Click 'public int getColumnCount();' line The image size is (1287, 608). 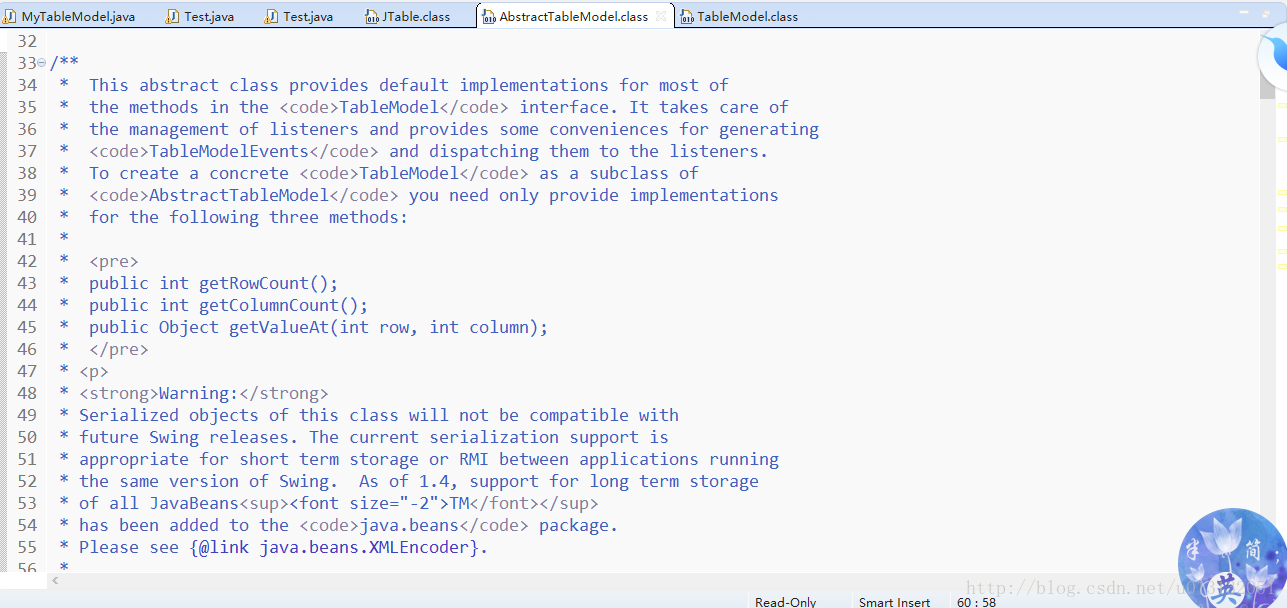(x=229, y=305)
